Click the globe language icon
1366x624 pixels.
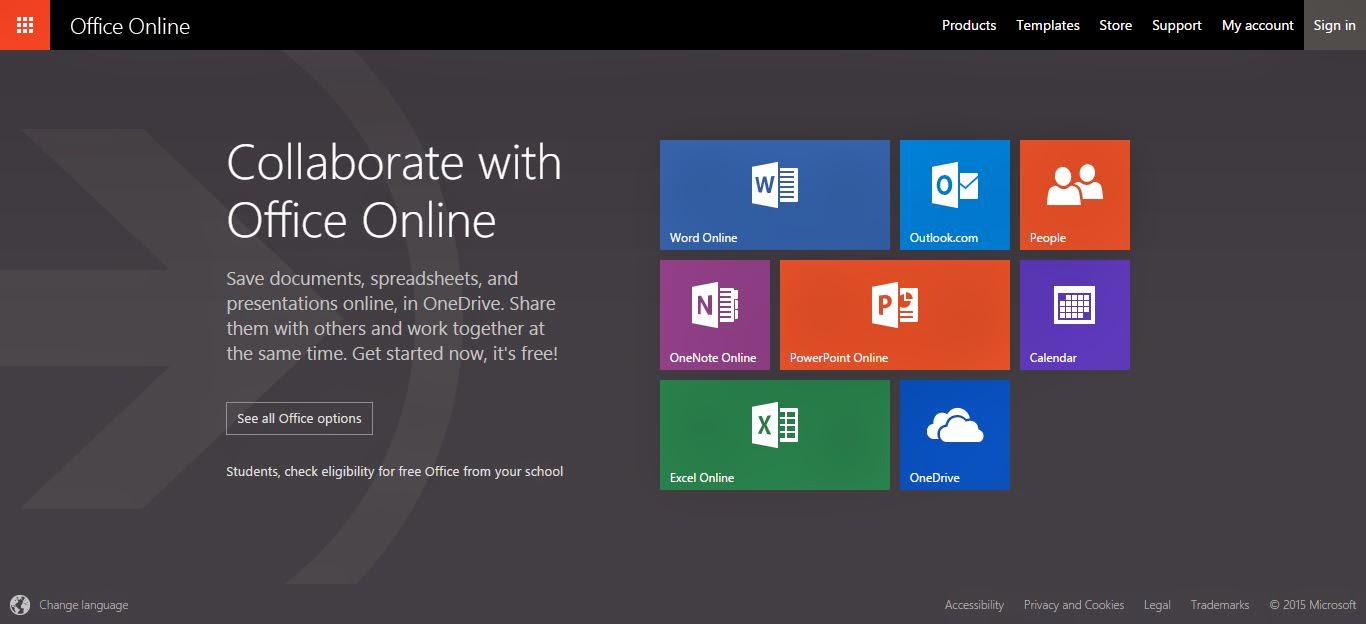tap(20, 604)
